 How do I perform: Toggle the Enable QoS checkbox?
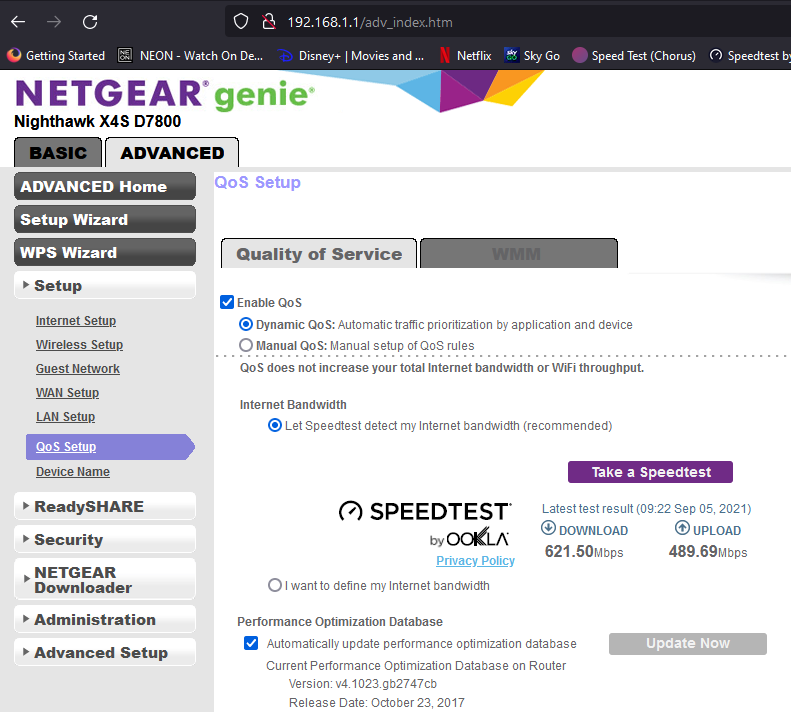(227, 302)
